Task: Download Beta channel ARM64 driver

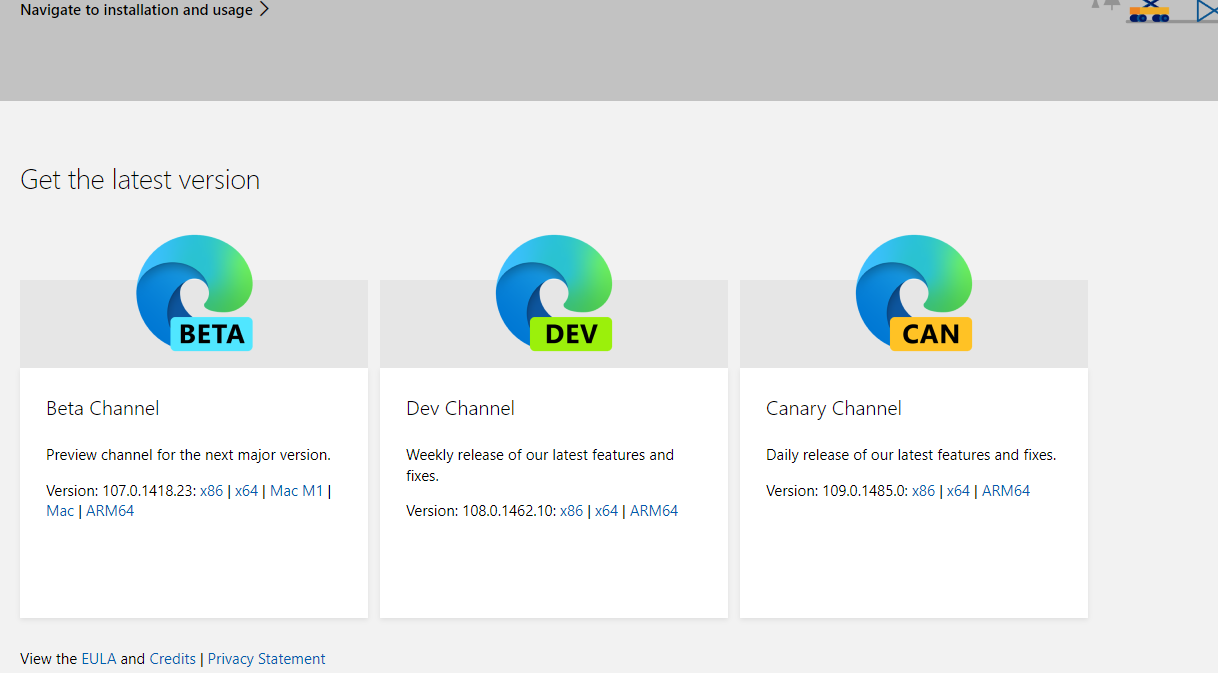Action: pos(110,511)
